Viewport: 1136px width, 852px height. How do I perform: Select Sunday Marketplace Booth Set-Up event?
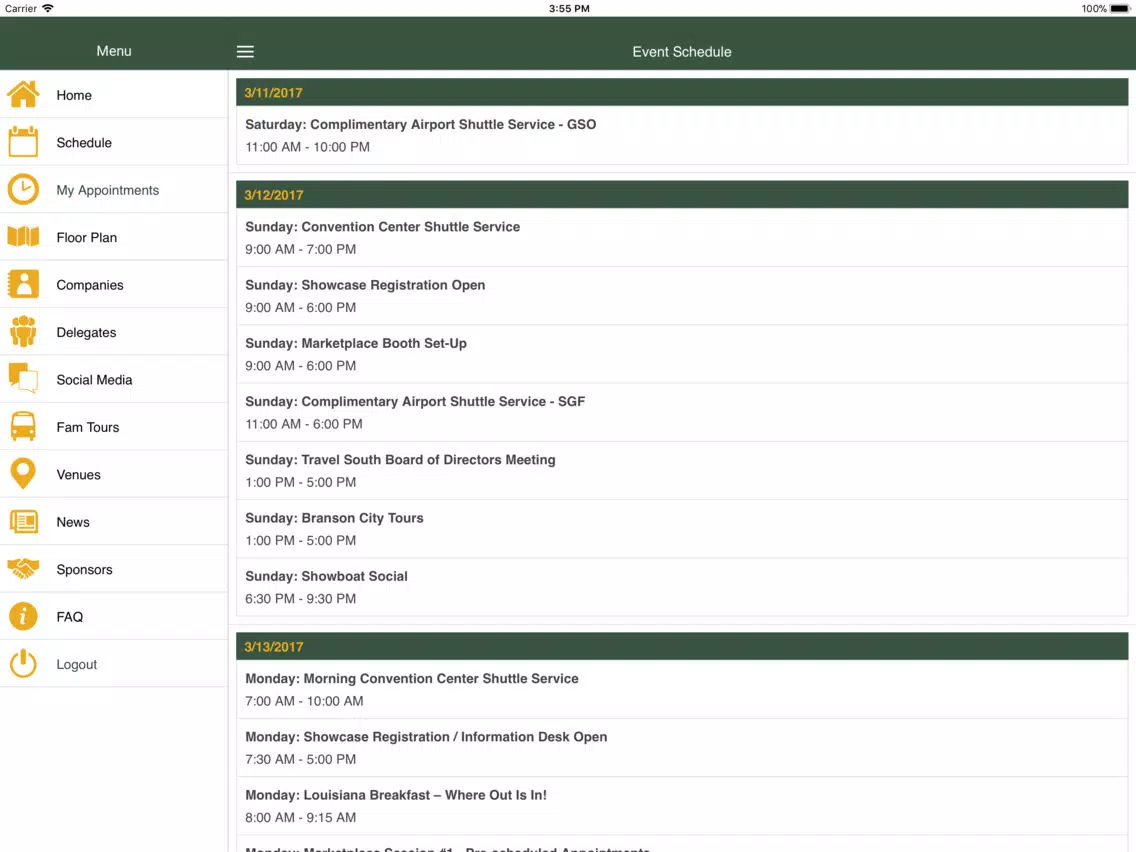click(682, 354)
